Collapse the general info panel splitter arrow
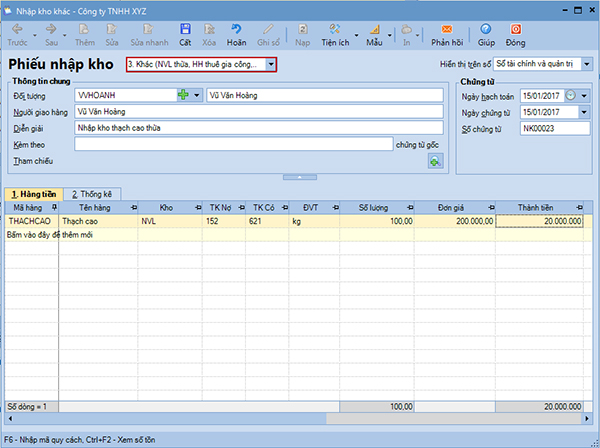This screenshot has width=600, height=448. coord(299,177)
